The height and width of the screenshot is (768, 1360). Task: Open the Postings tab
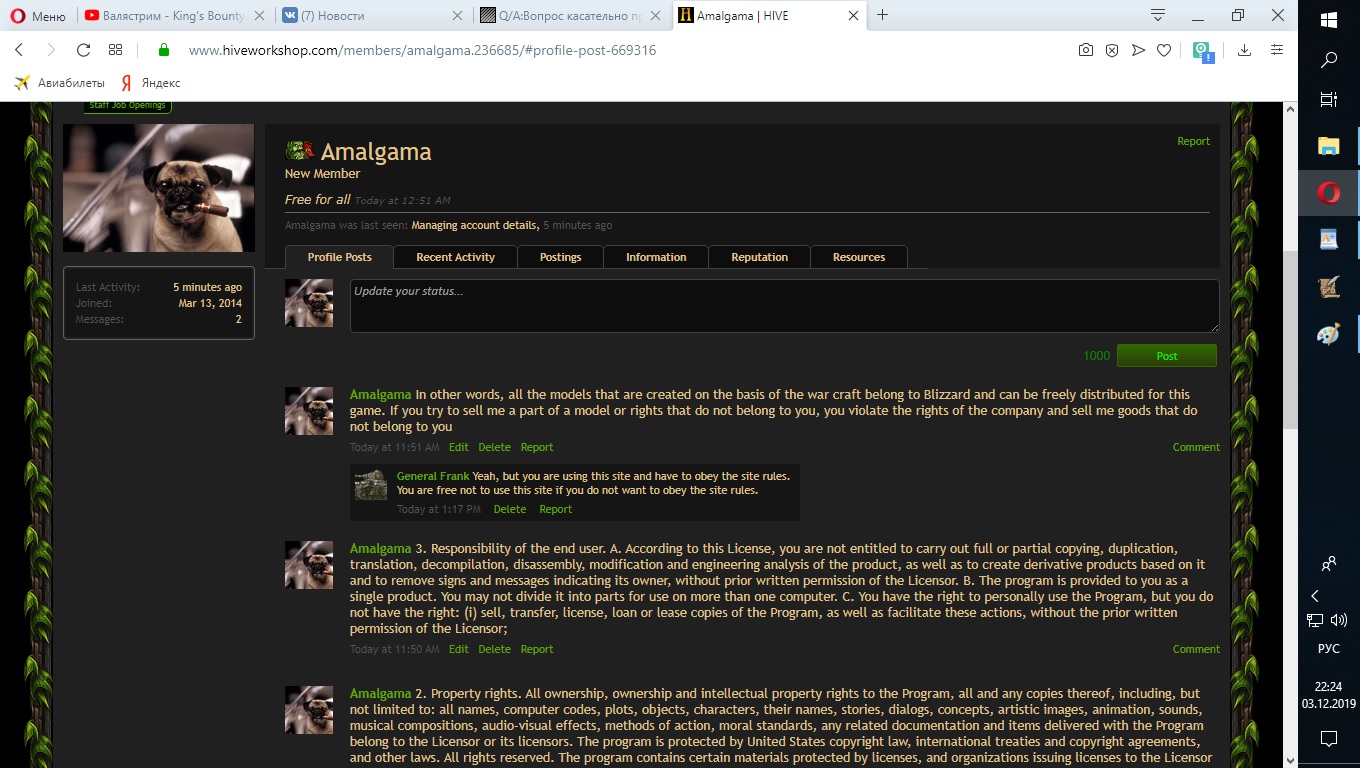pyautogui.click(x=560, y=257)
